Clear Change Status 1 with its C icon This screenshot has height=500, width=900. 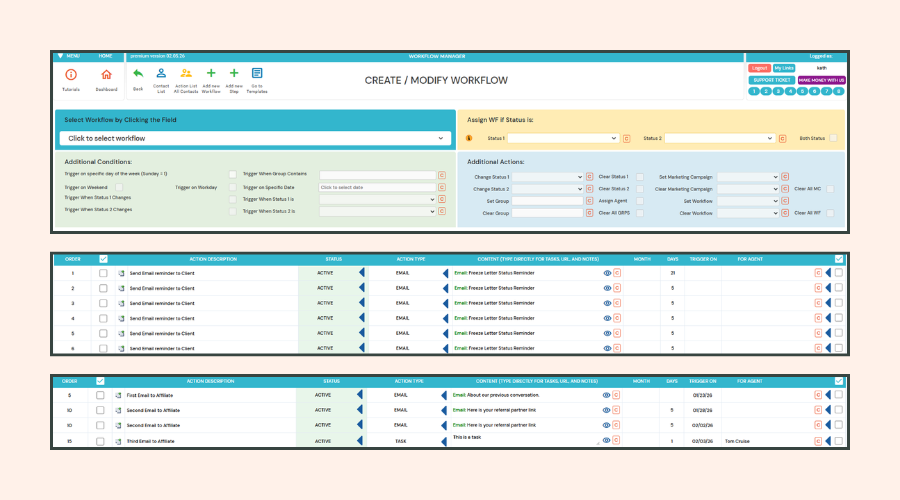click(589, 177)
